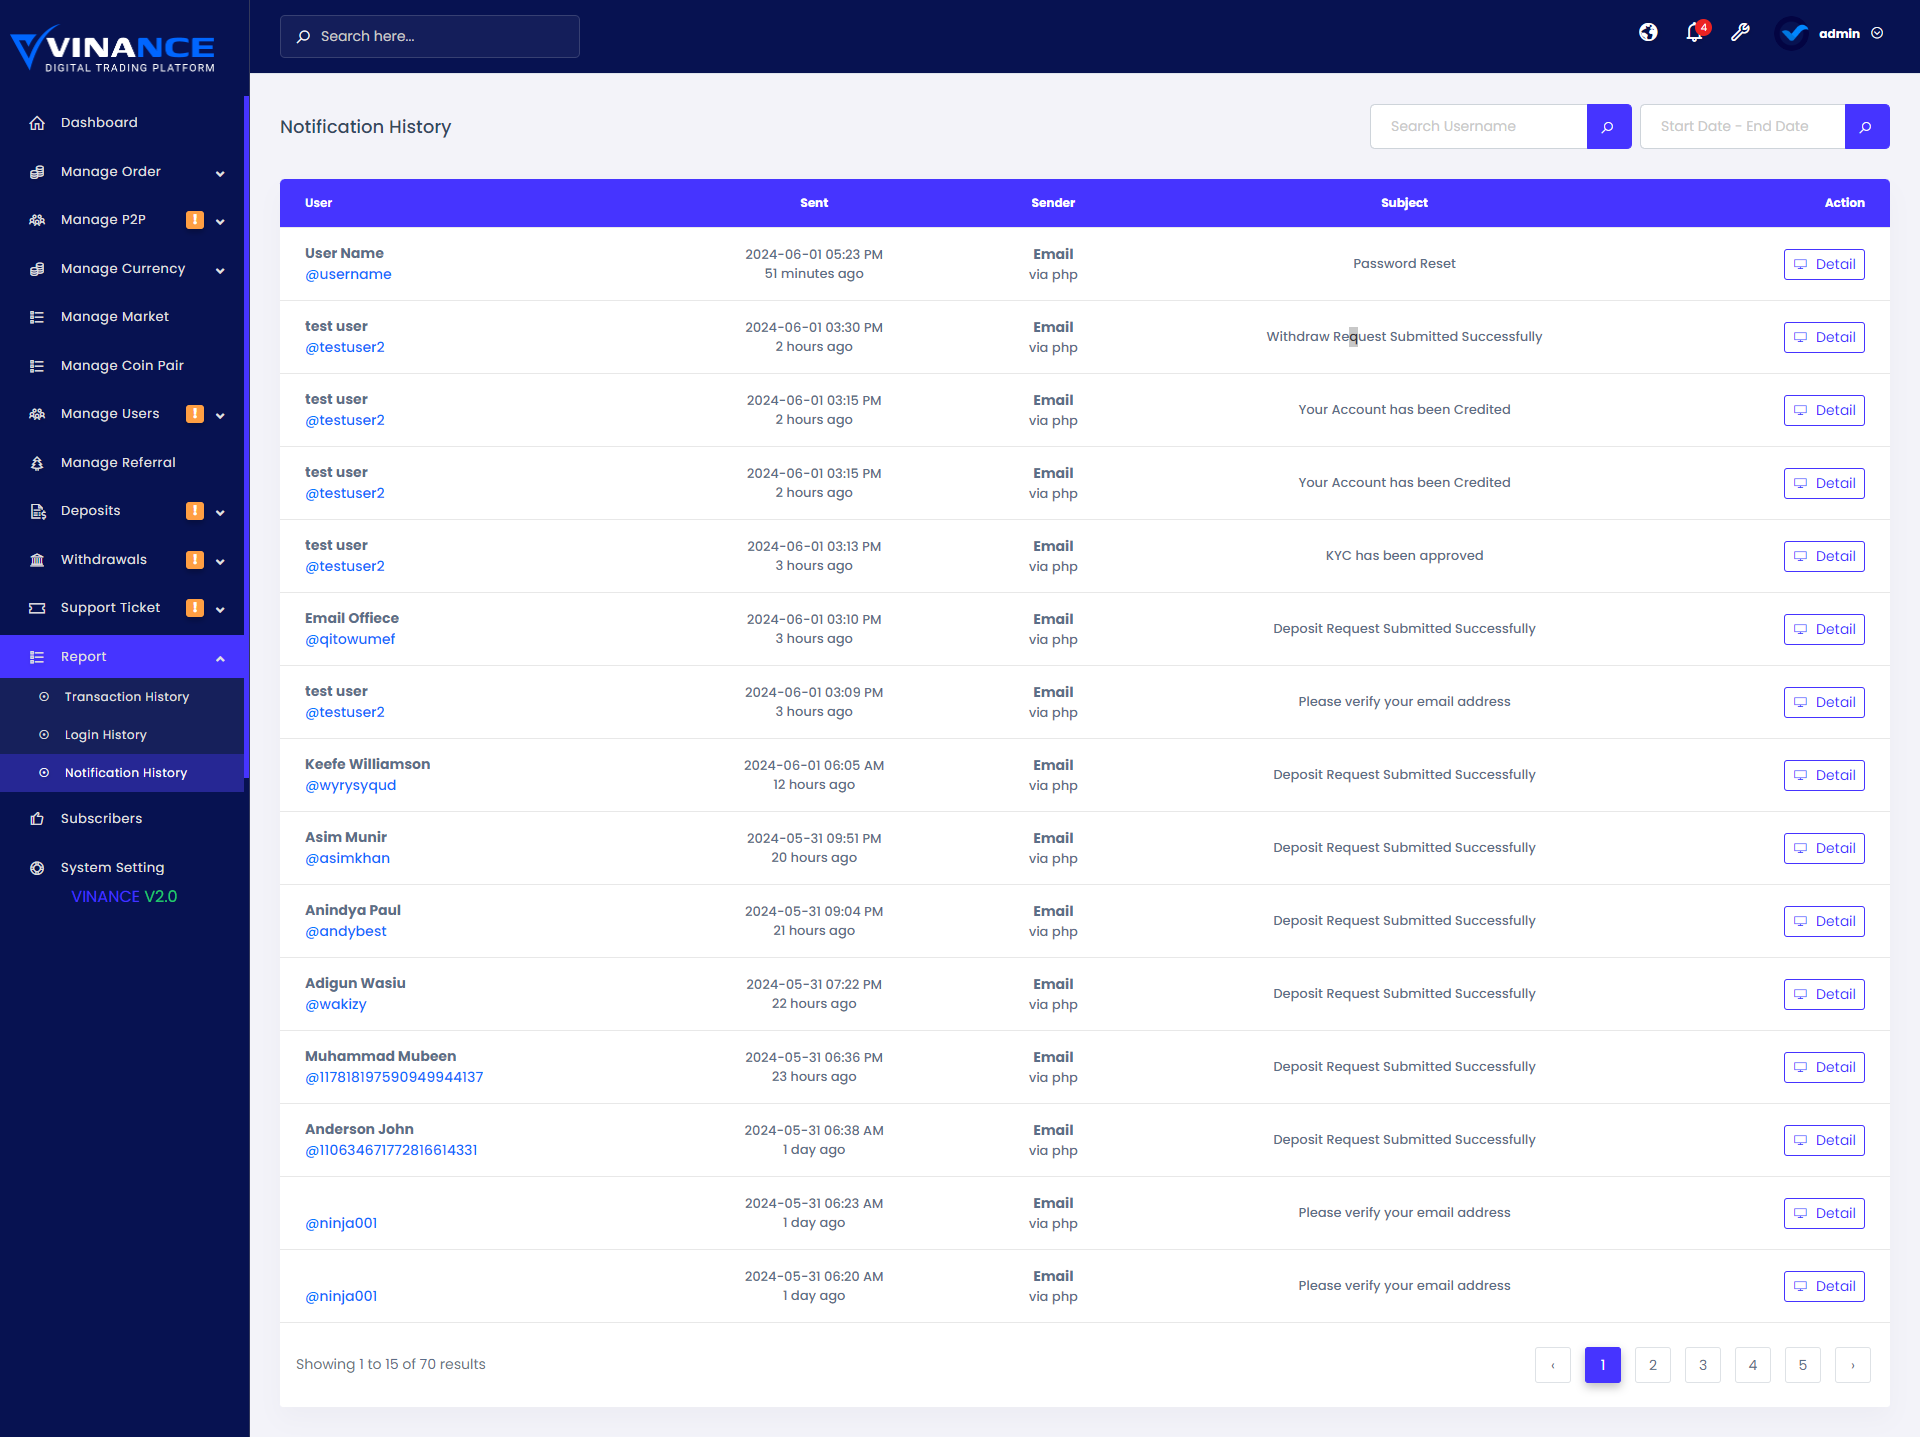The width and height of the screenshot is (1920, 1437).
Task: Open Transaction History submenu item
Action: [x=122, y=697]
